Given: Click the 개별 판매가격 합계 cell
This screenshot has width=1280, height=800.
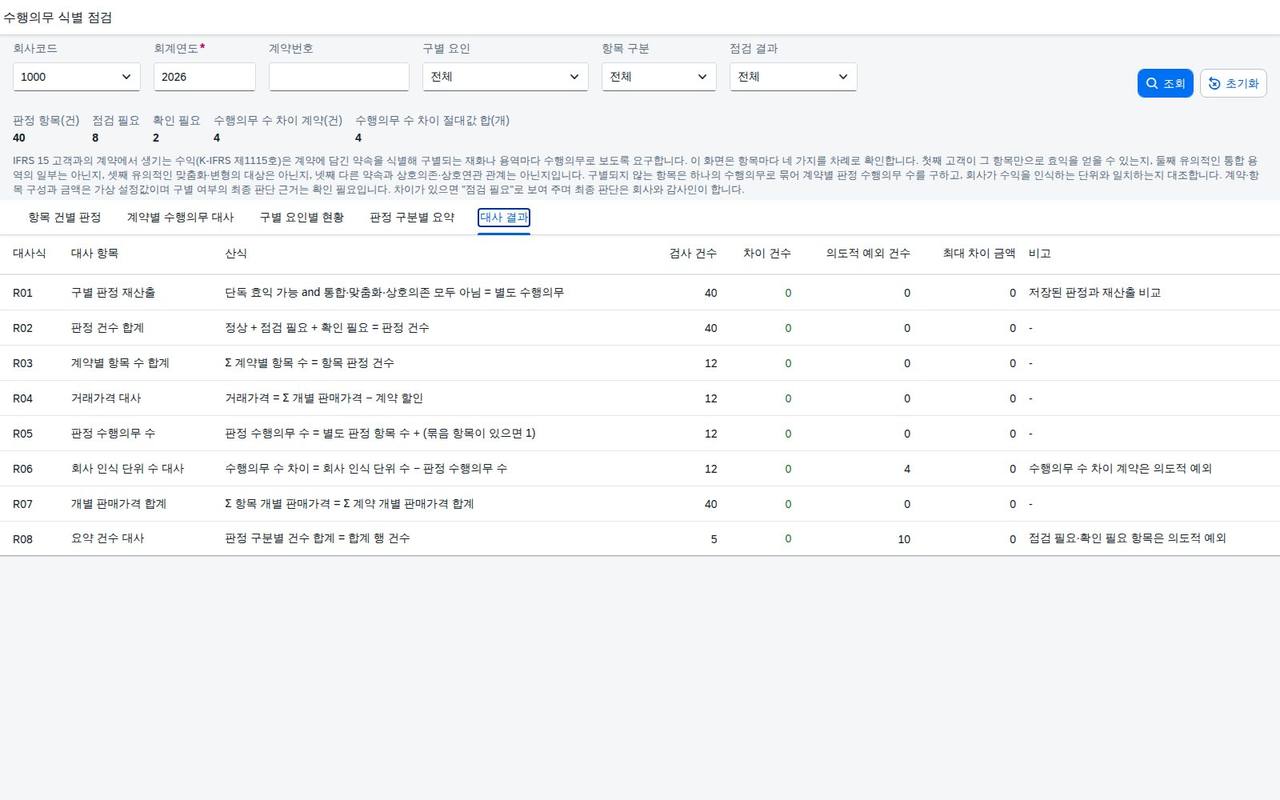Looking at the screenshot, I should click(119, 504).
